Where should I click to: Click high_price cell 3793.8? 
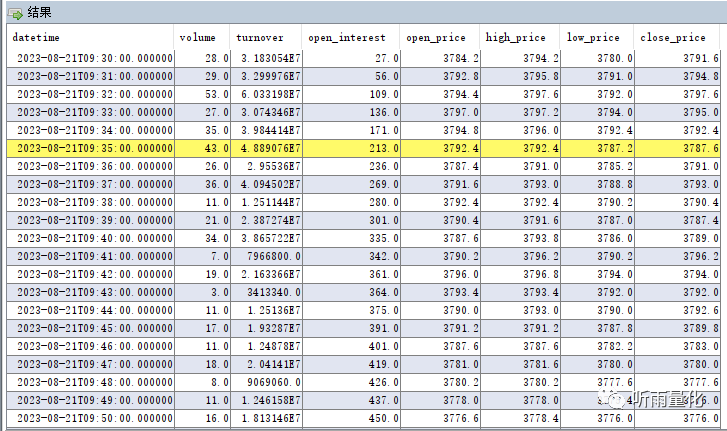(x=520, y=238)
